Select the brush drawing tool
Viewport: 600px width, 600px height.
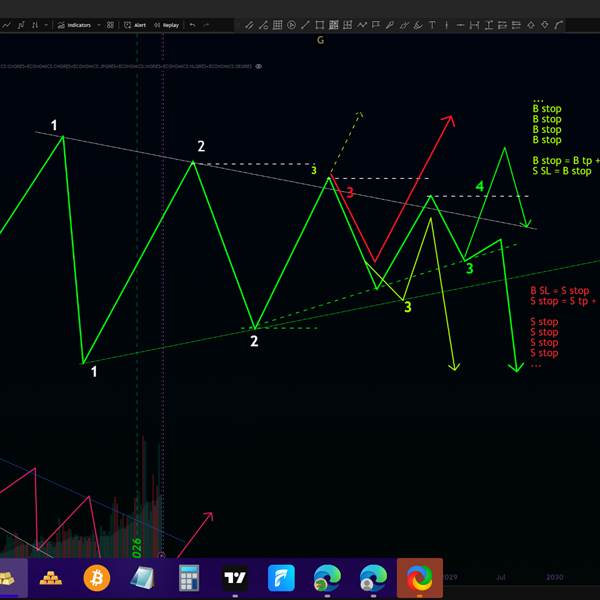pyautogui.click(x=390, y=25)
